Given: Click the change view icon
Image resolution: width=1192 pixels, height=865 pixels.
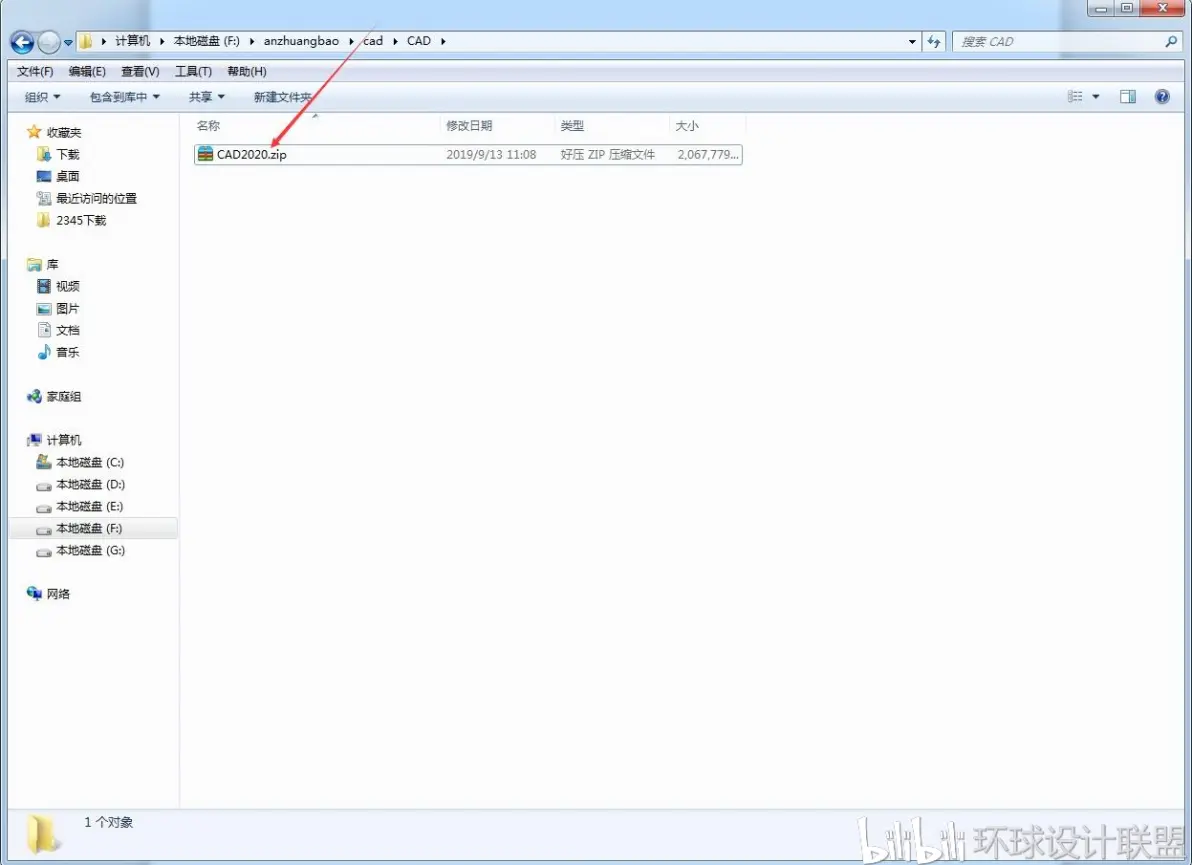Looking at the screenshot, I should coord(1075,97).
